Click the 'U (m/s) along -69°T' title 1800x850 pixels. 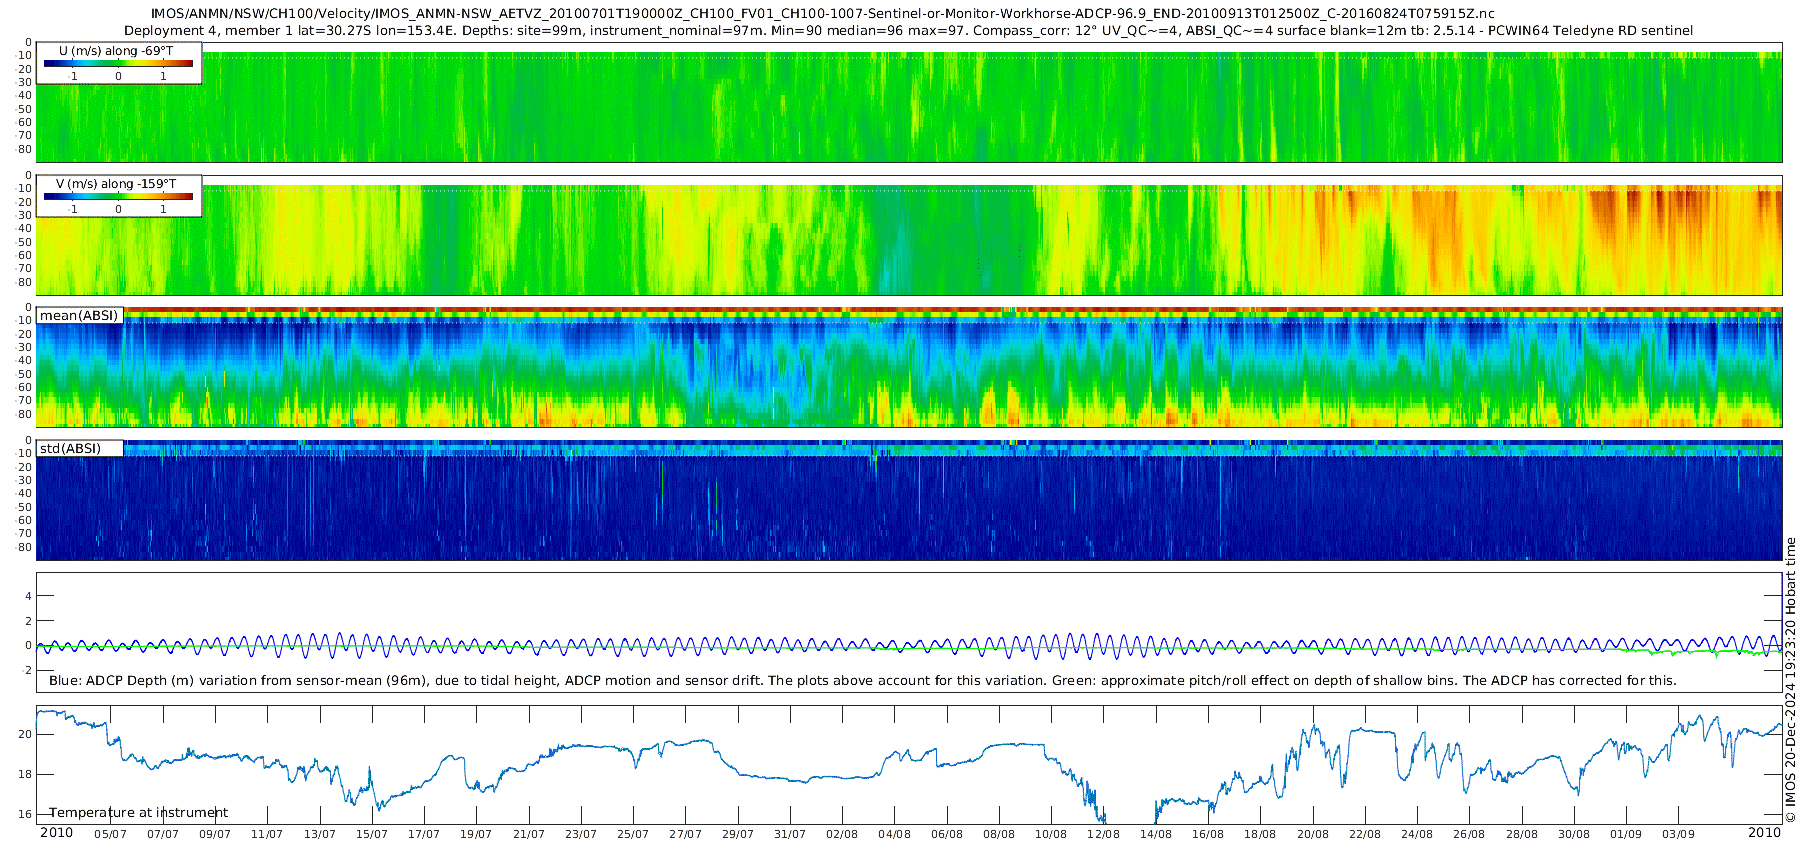tap(116, 51)
